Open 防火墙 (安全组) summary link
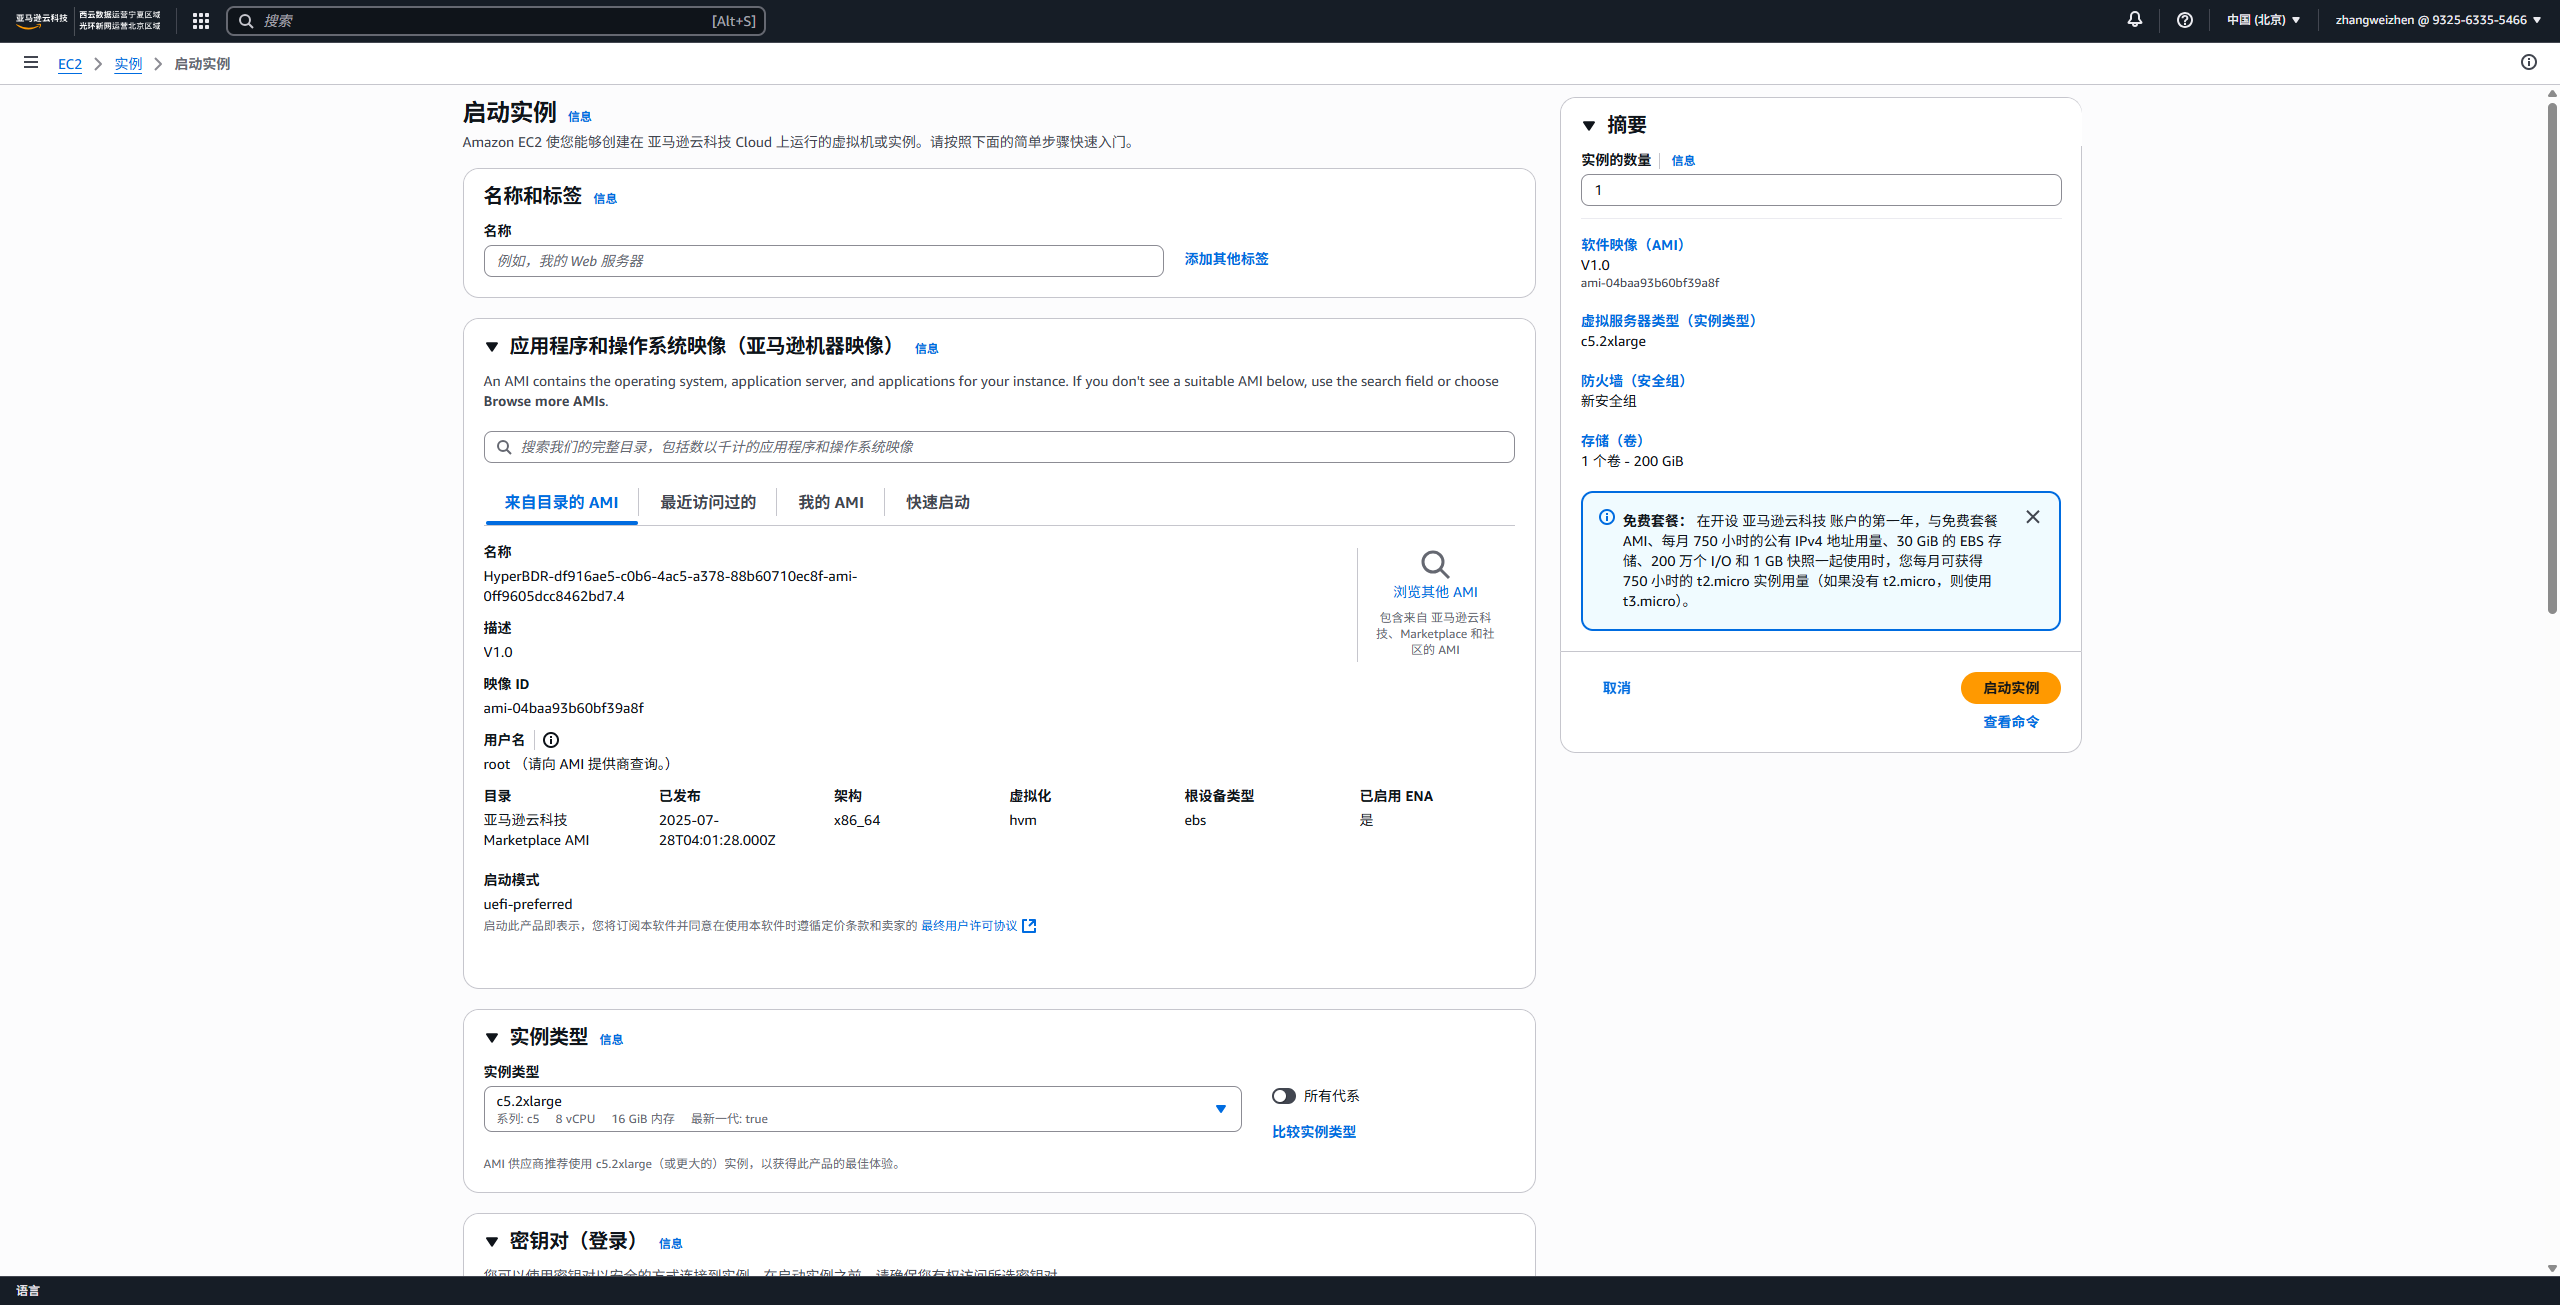The height and width of the screenshot is (1305, 2560). point(1636,381)
